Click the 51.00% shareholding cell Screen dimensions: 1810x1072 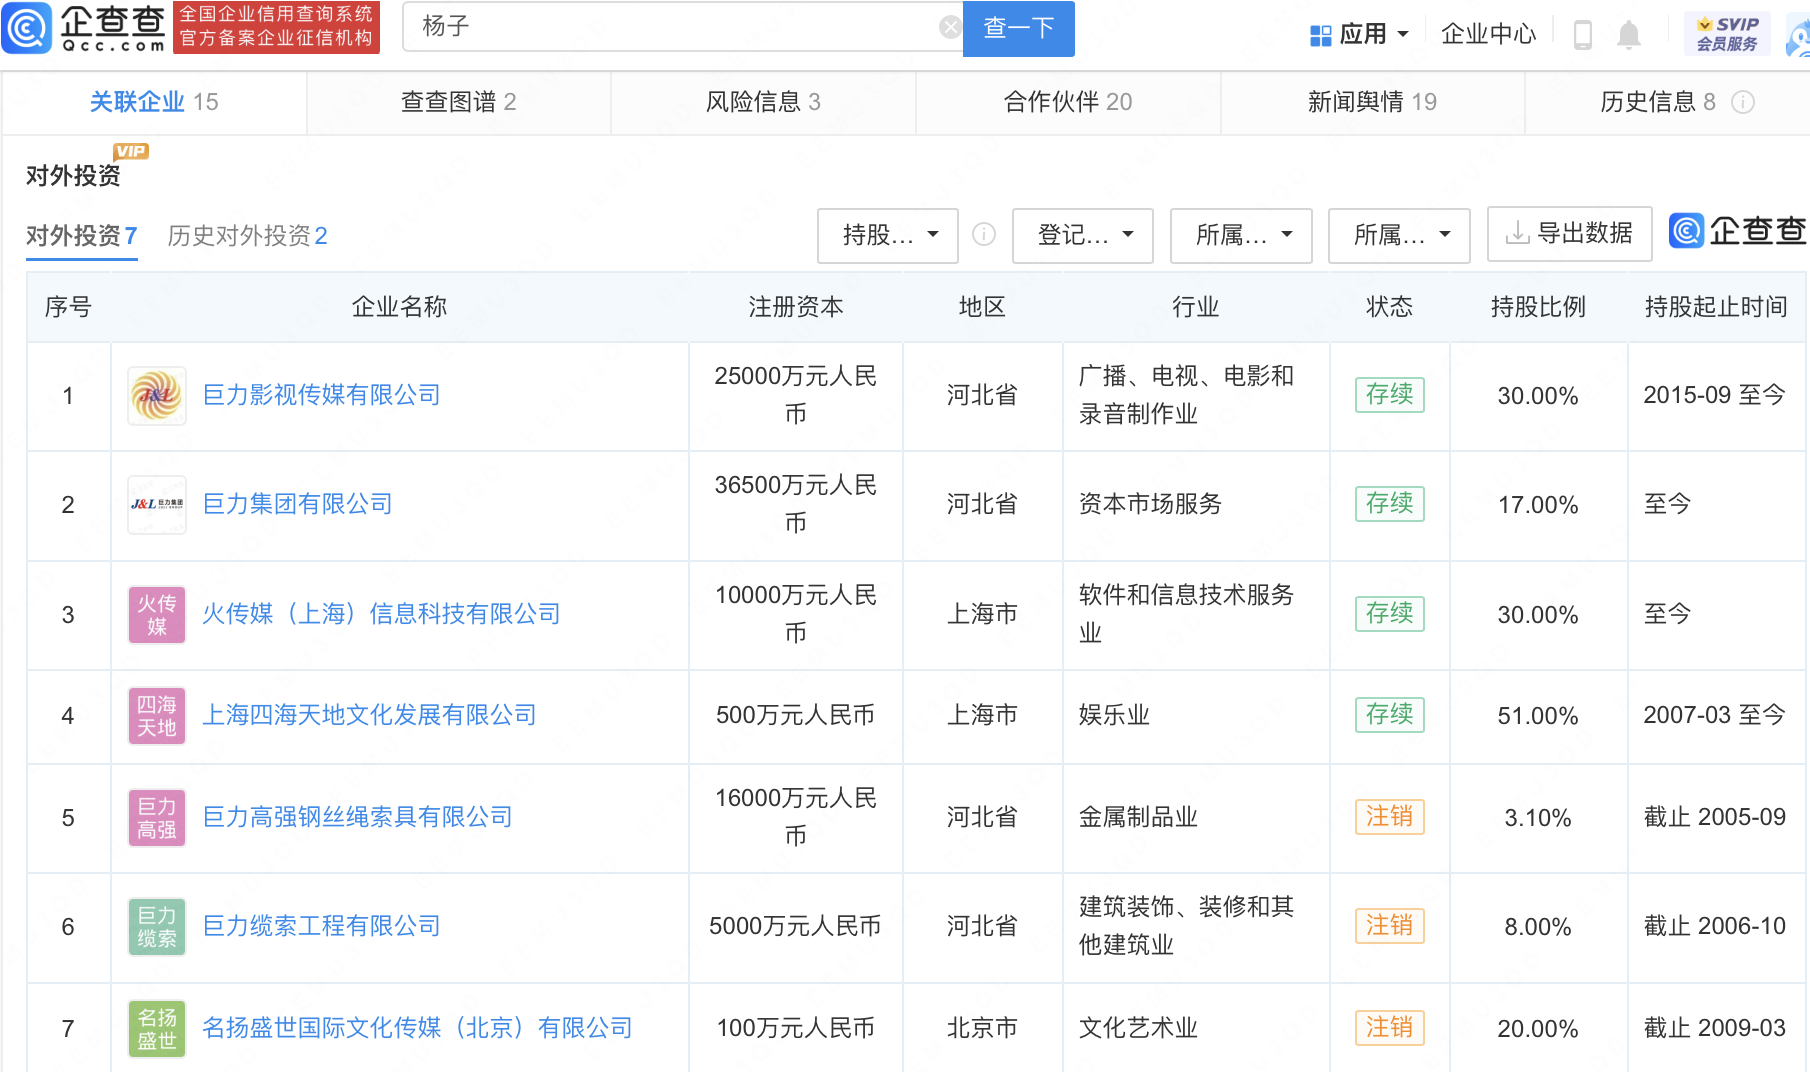point(1538,716)
